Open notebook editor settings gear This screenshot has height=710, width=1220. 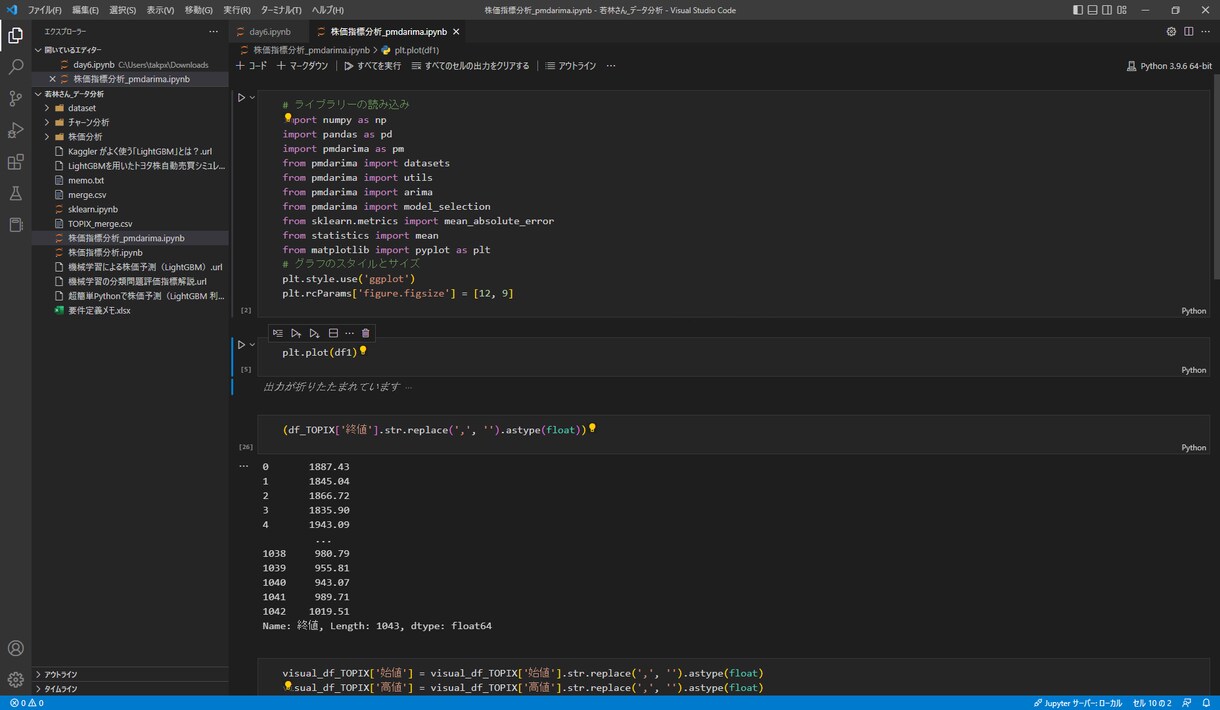point(1172,31)
